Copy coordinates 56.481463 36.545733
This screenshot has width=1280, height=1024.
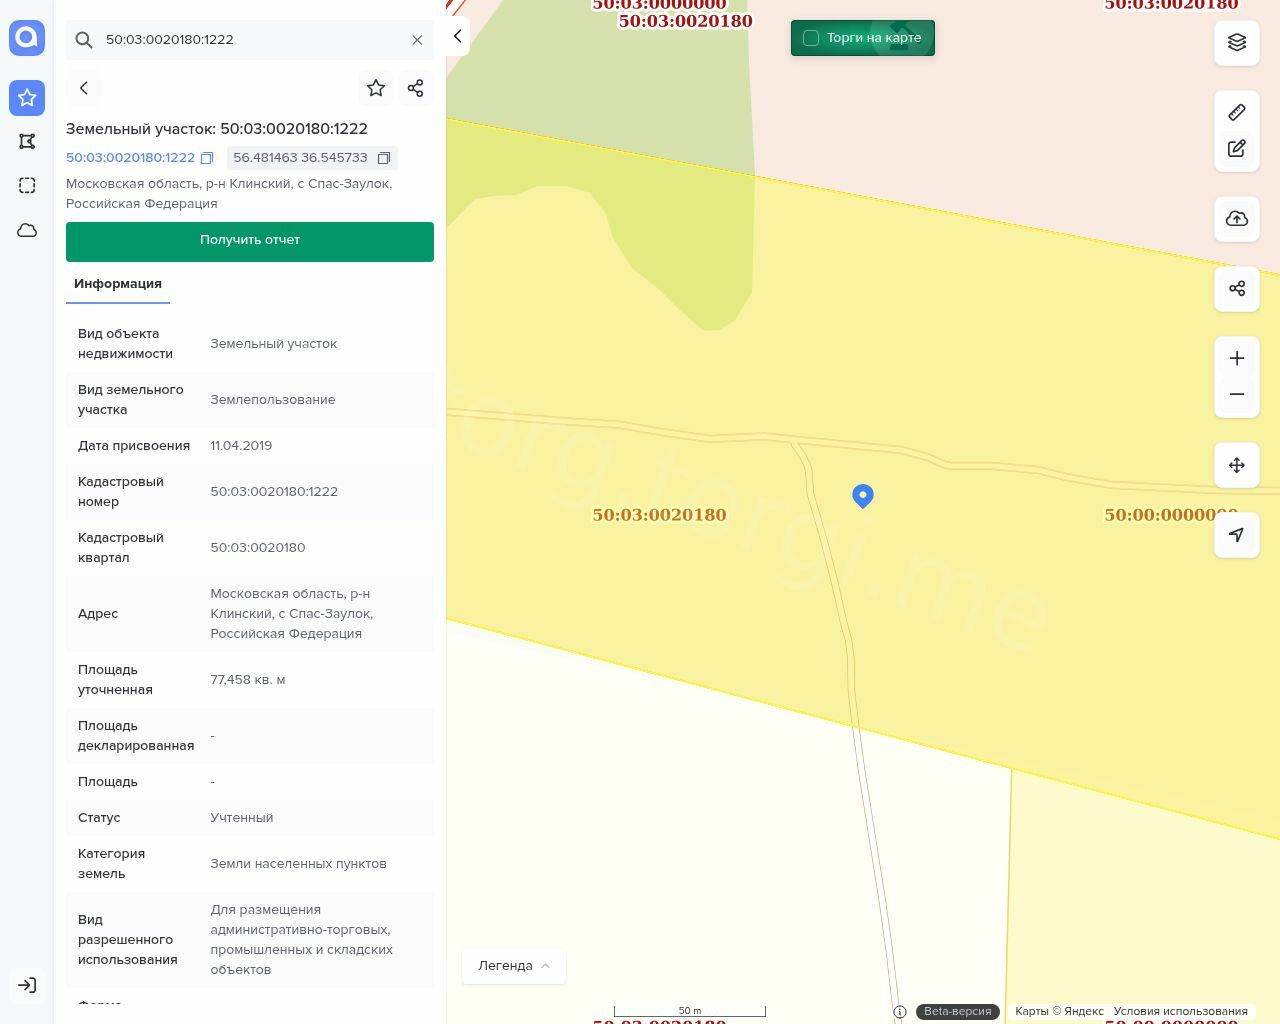pyautogui.click(x=384, y=158)
